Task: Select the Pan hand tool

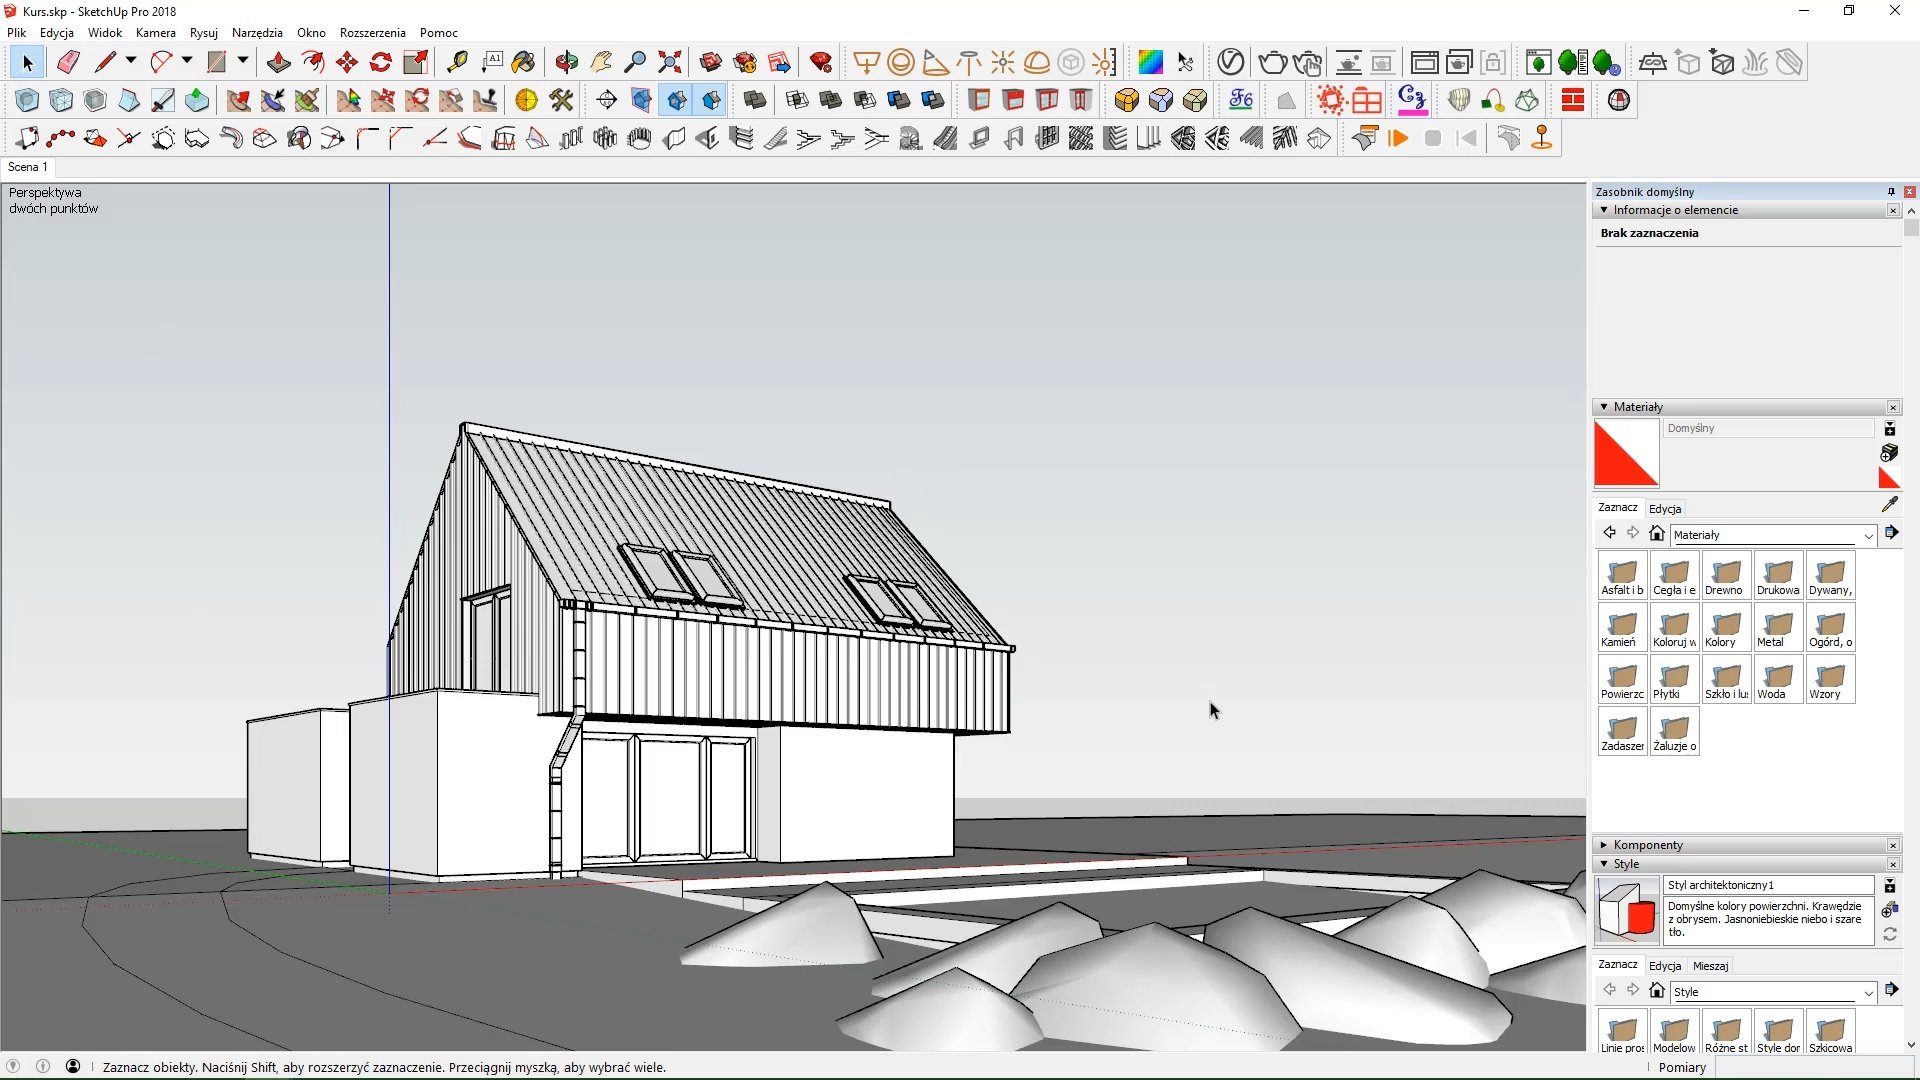Action: tap(601, 63)
